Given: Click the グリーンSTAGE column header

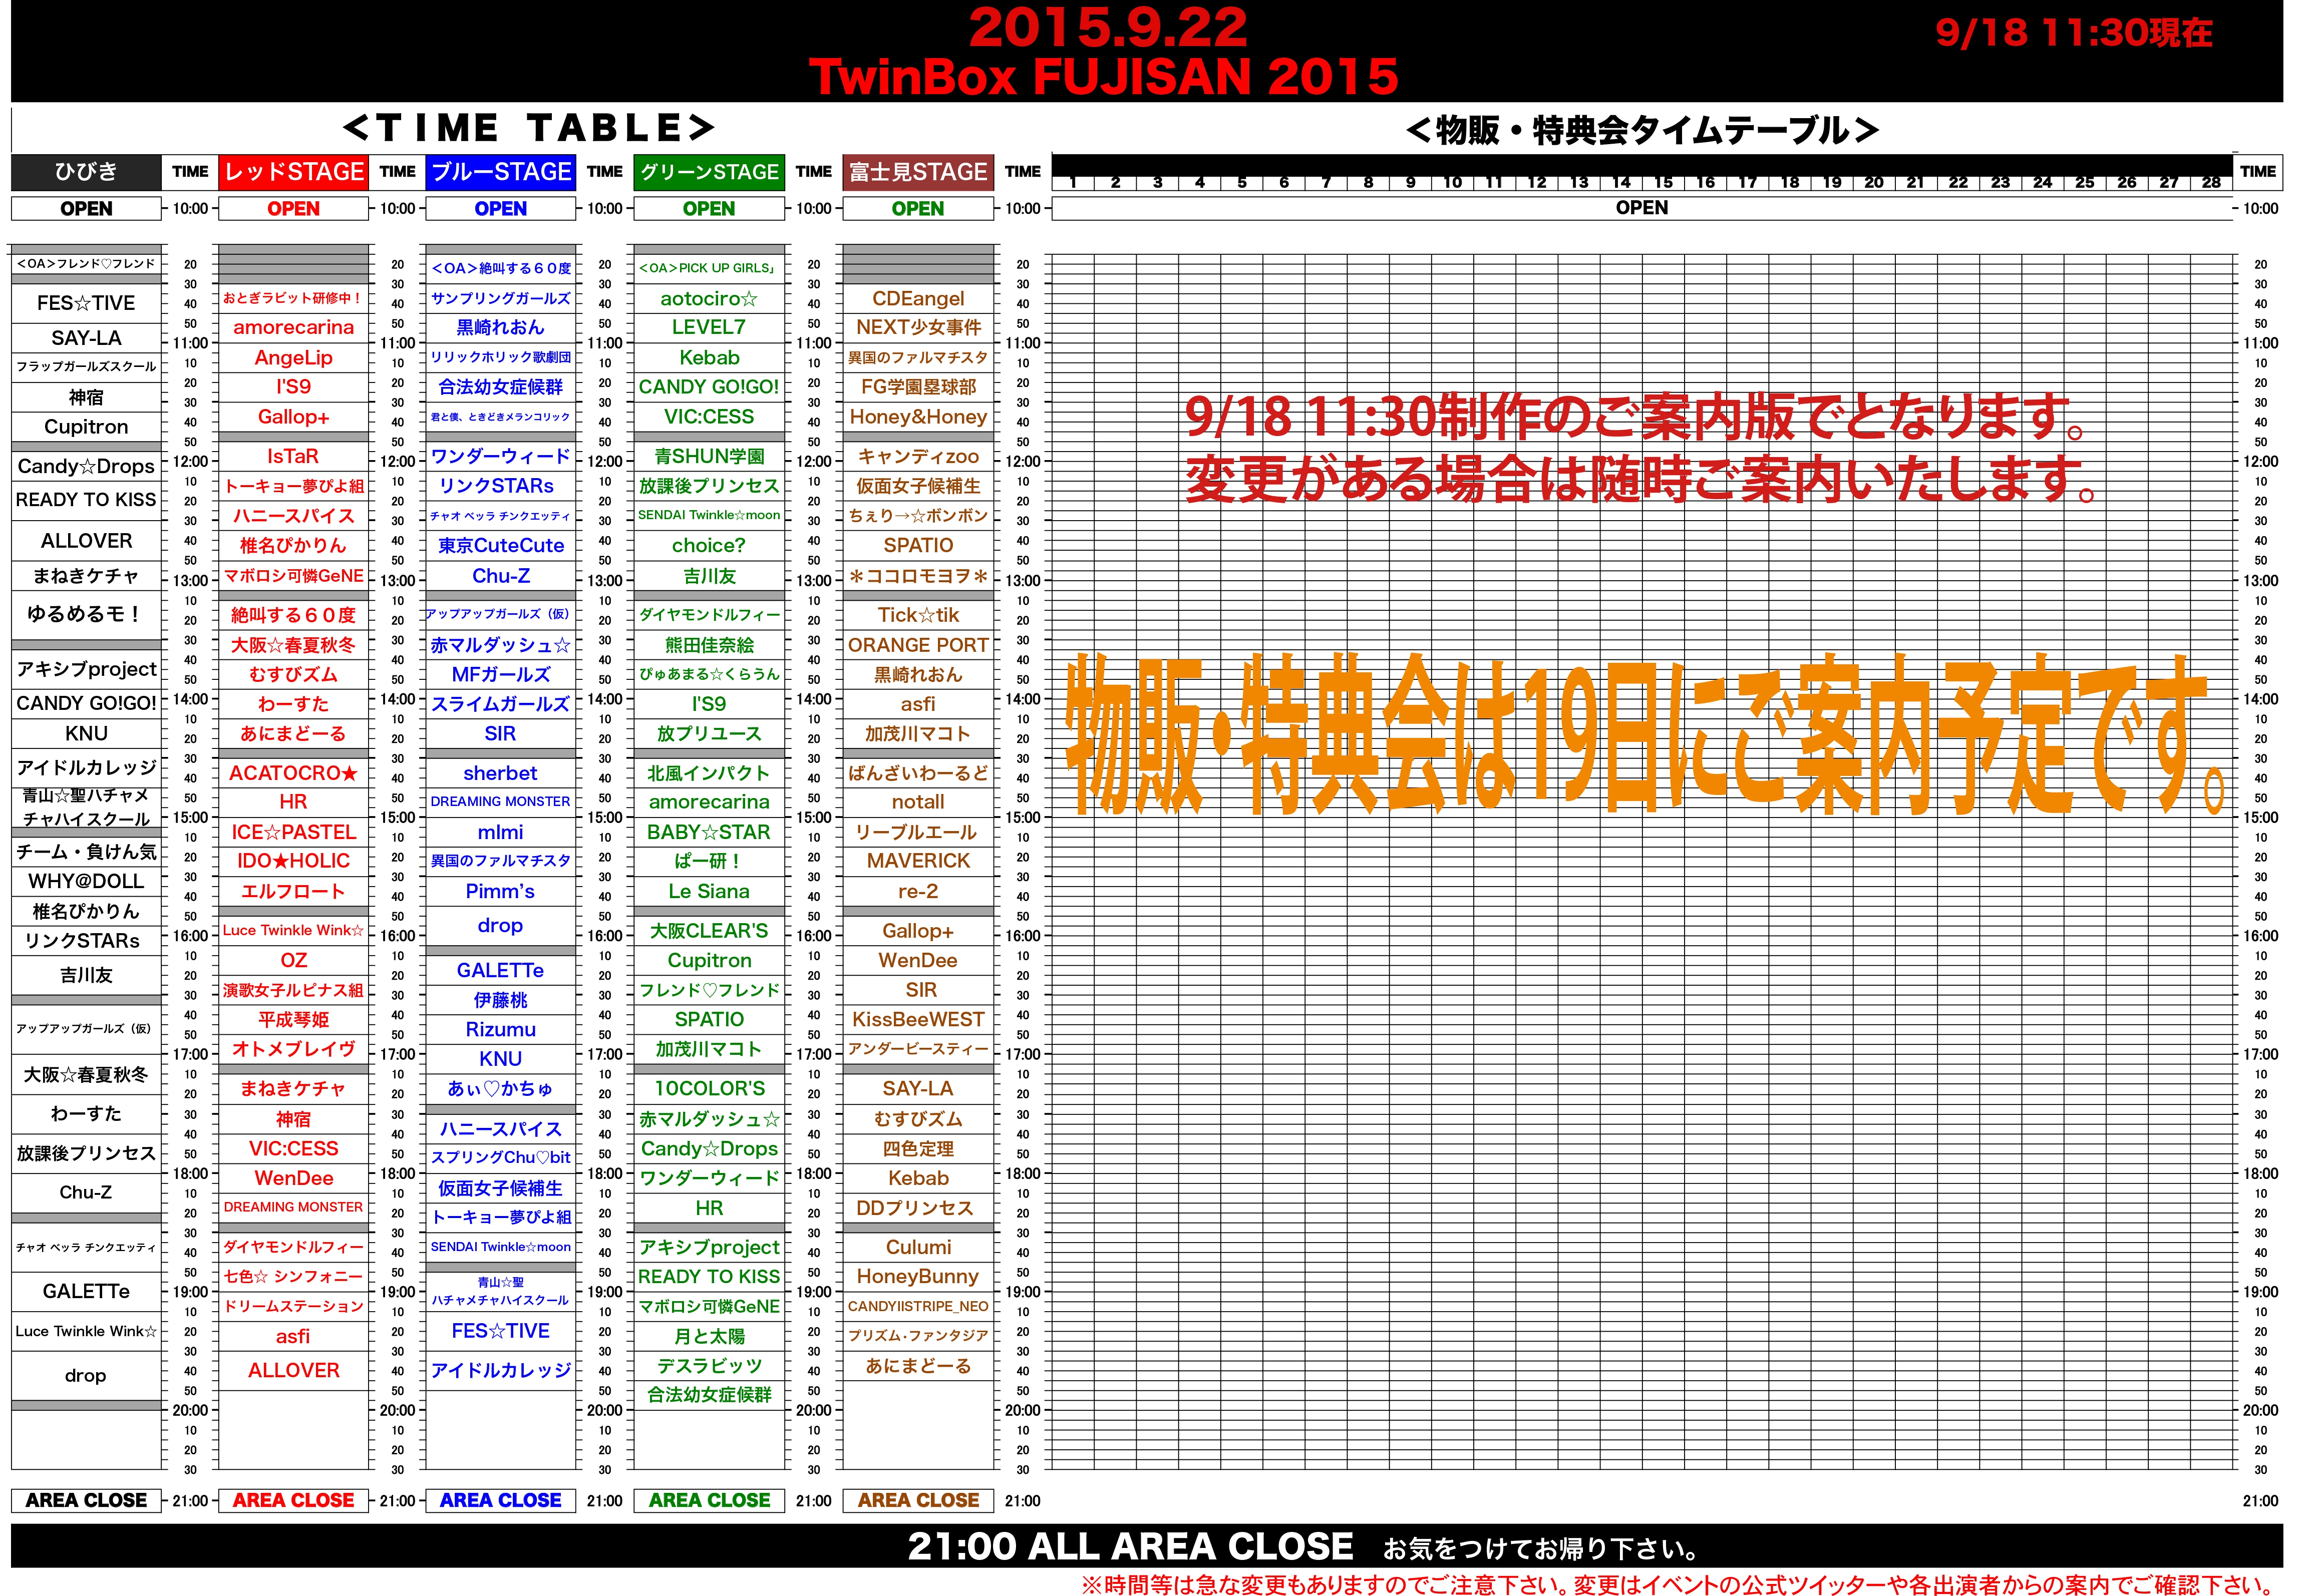Looking at the screenshot, I should pos(709,172).
